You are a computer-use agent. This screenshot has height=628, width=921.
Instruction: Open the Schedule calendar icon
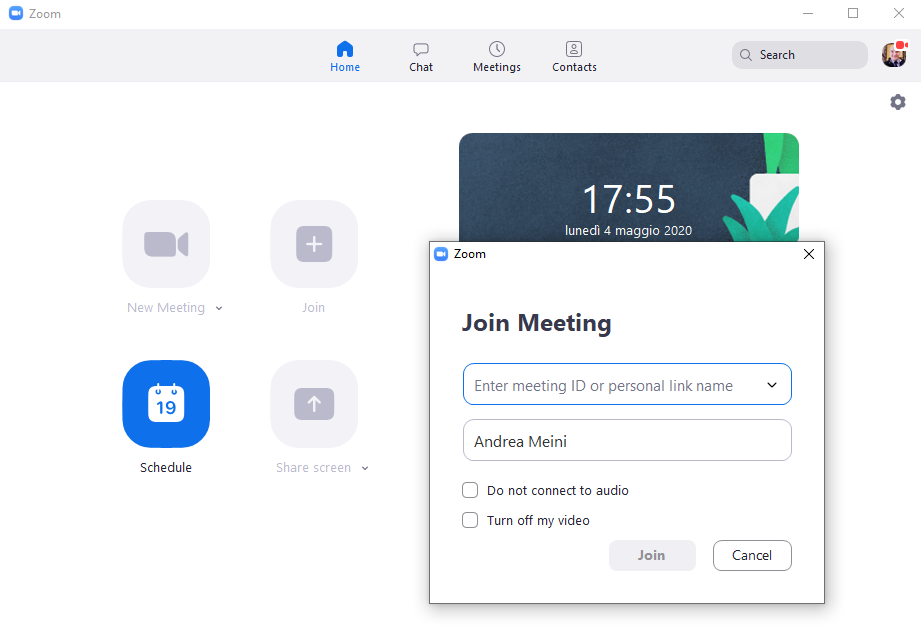tap(166, 404)
